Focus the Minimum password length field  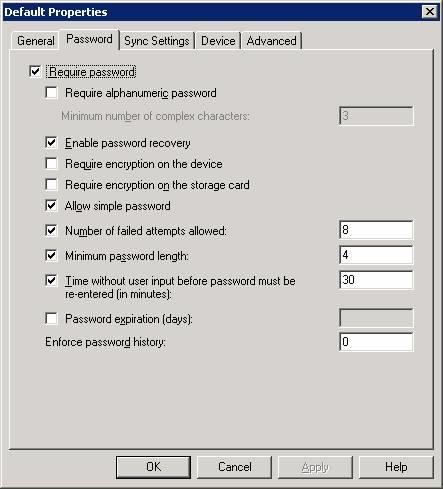tap(376, 255)
